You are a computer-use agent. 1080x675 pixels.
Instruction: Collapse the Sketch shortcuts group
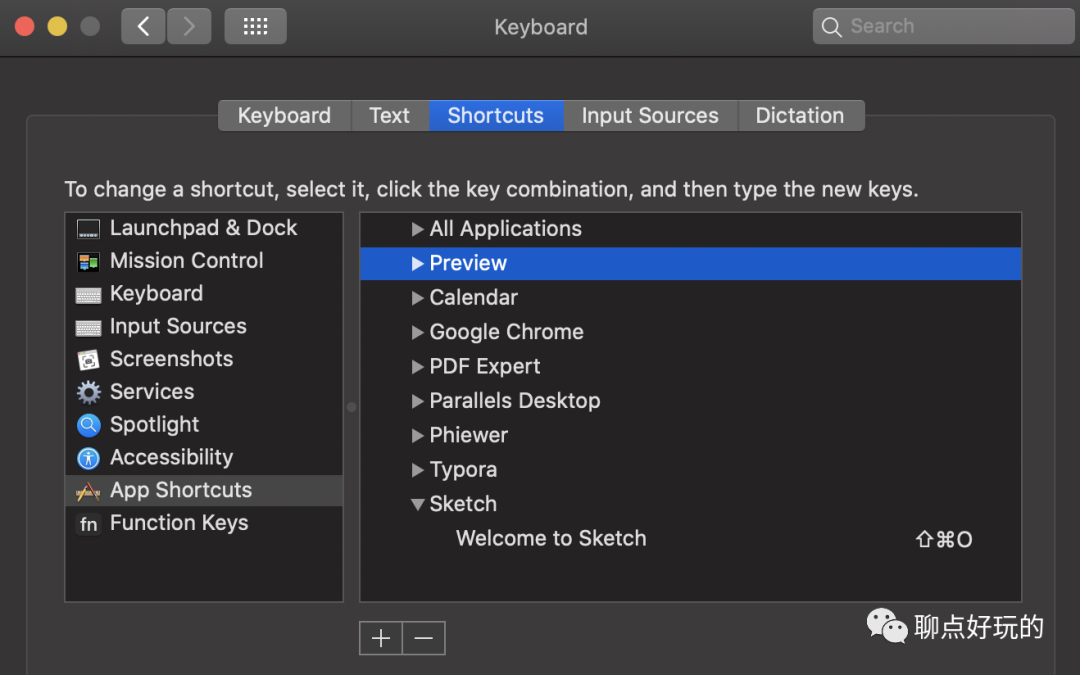(417, 504)
